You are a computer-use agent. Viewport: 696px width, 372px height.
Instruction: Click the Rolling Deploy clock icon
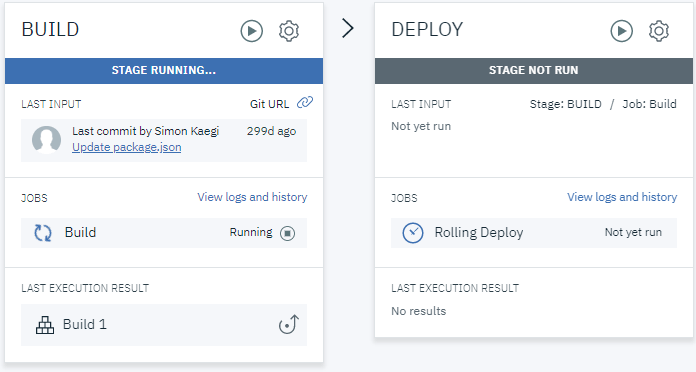tap(413, 233)
